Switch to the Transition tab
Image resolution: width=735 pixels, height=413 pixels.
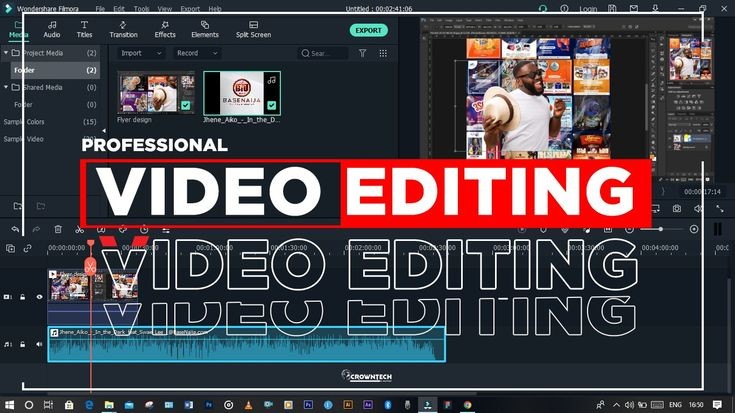pos(123,29)
